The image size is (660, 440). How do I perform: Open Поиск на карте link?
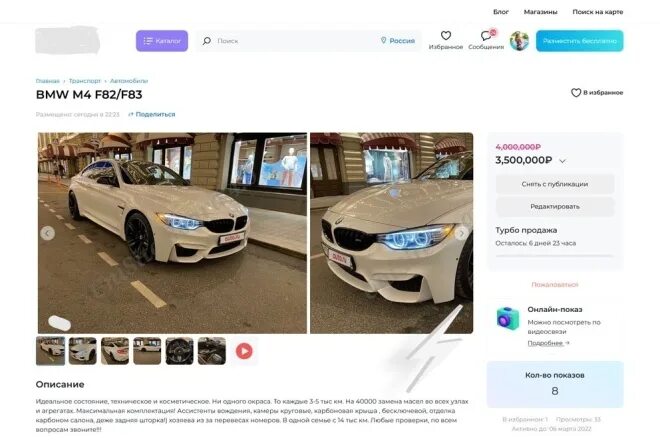click(x=598, y=12)
